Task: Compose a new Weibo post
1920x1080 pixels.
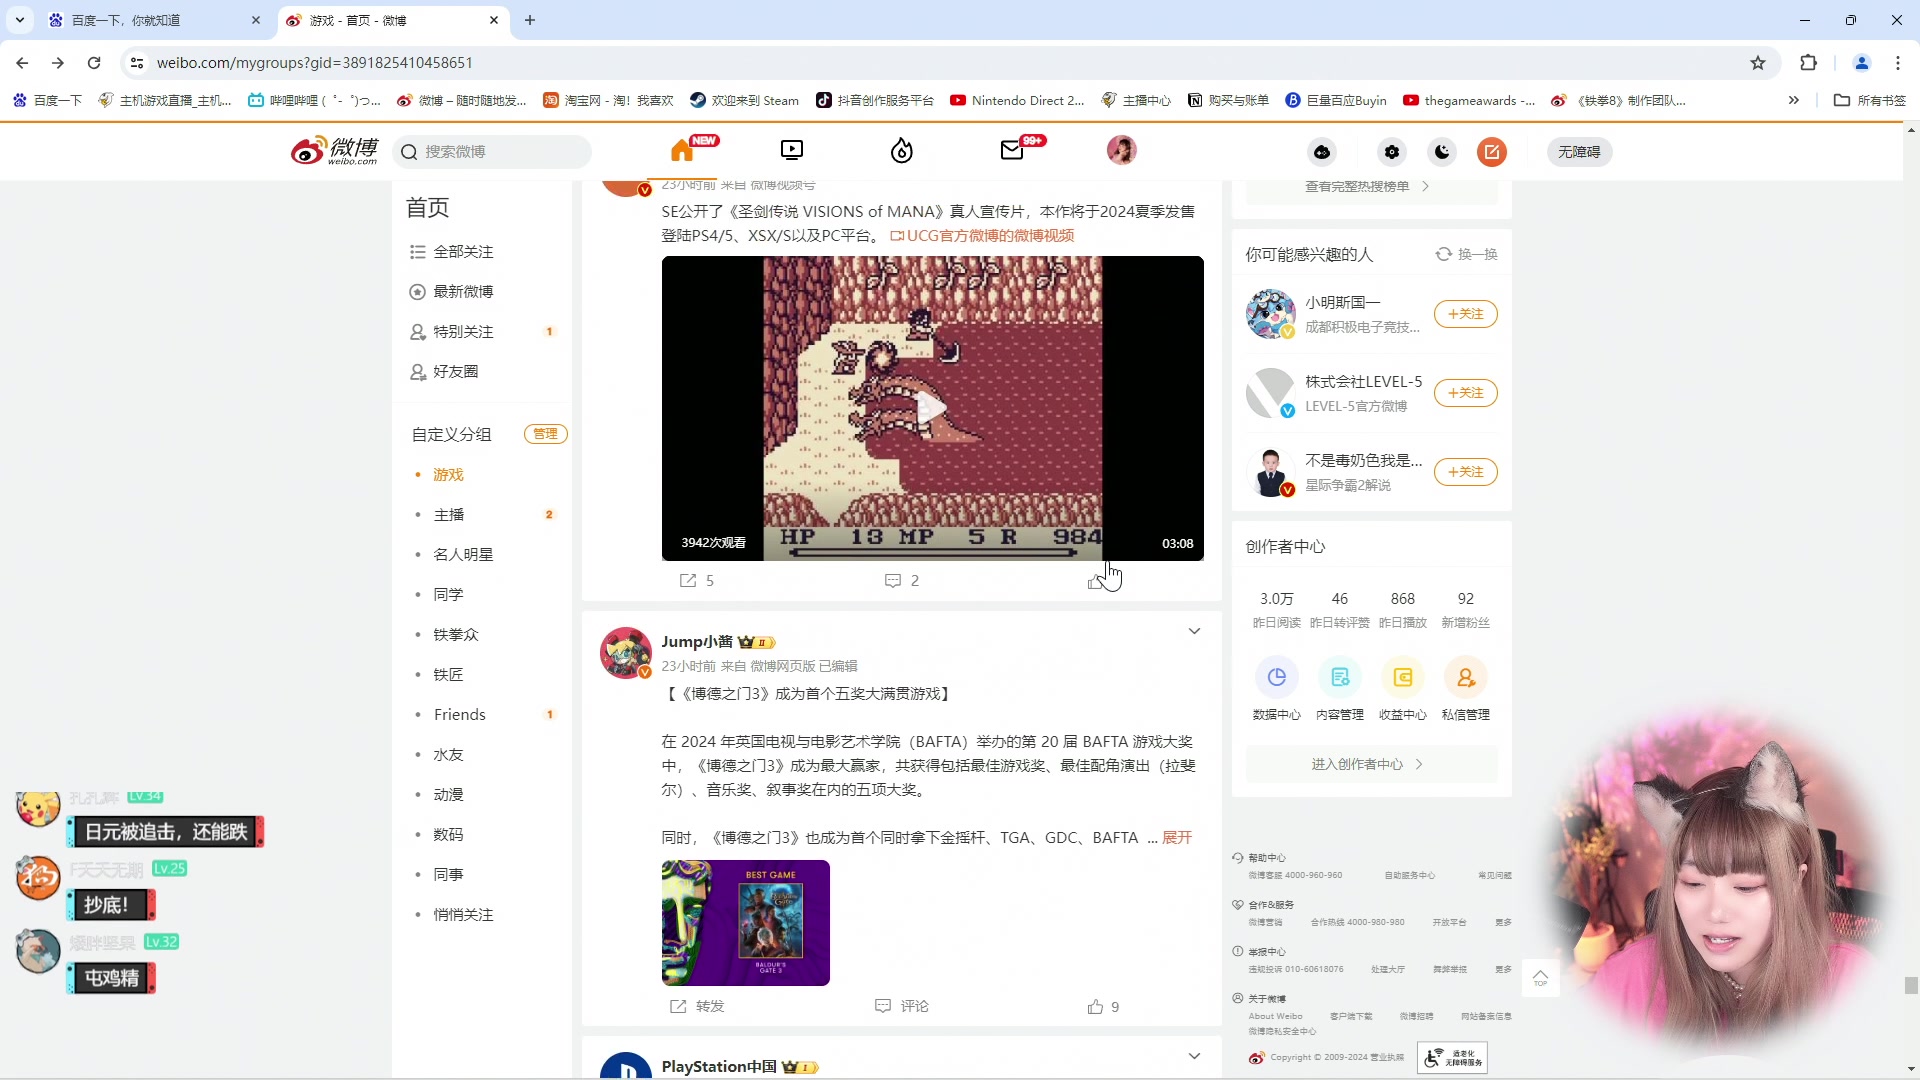Action: (x=1492, y=152)
